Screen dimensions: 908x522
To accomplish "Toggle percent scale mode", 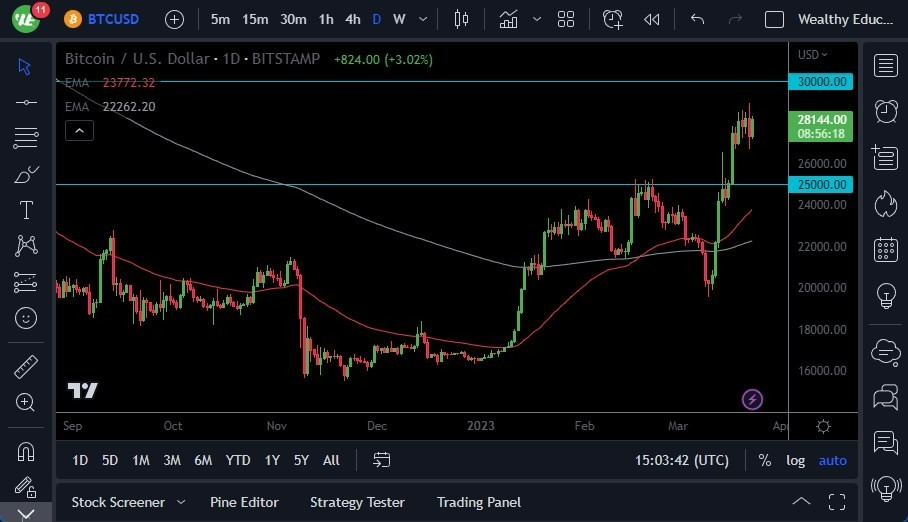I will point(764,461).
